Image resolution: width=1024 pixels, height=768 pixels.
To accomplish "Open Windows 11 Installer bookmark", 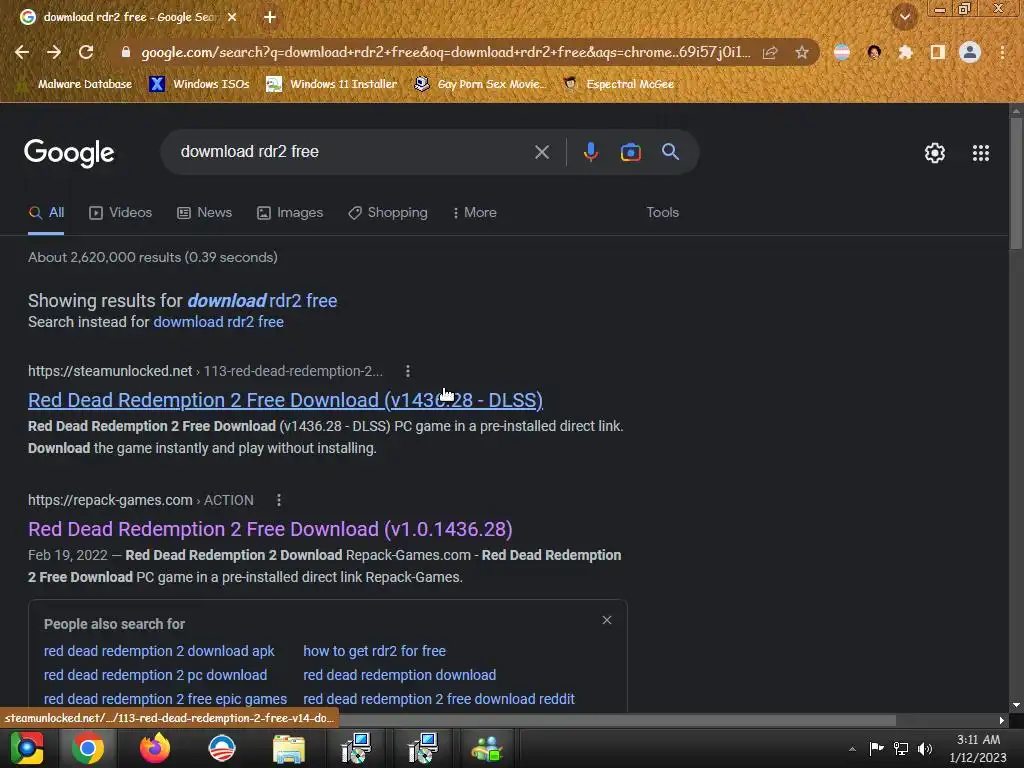I will (332, 84).
